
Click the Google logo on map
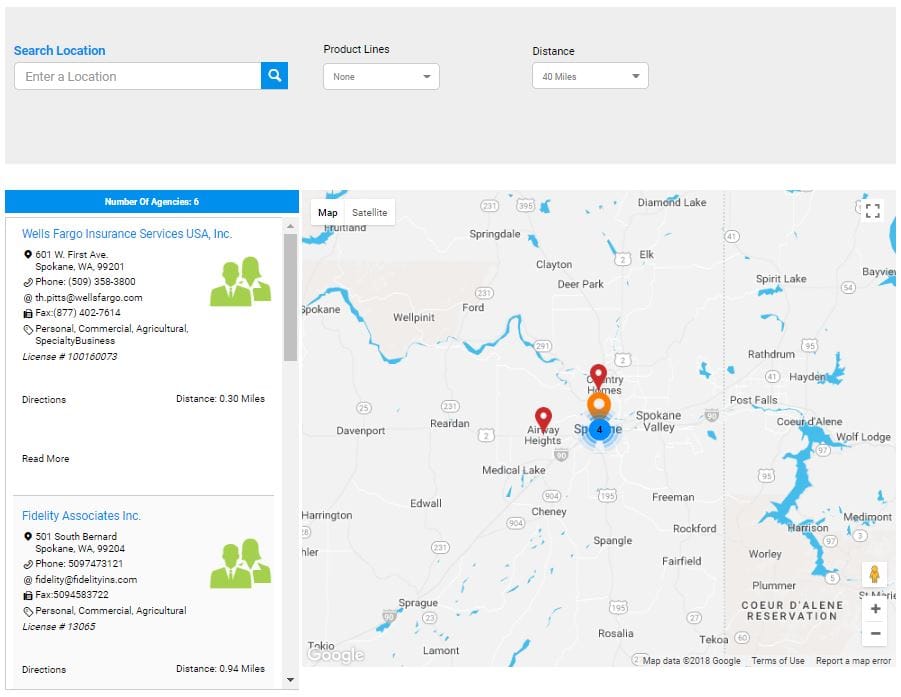tap(336, 654)
